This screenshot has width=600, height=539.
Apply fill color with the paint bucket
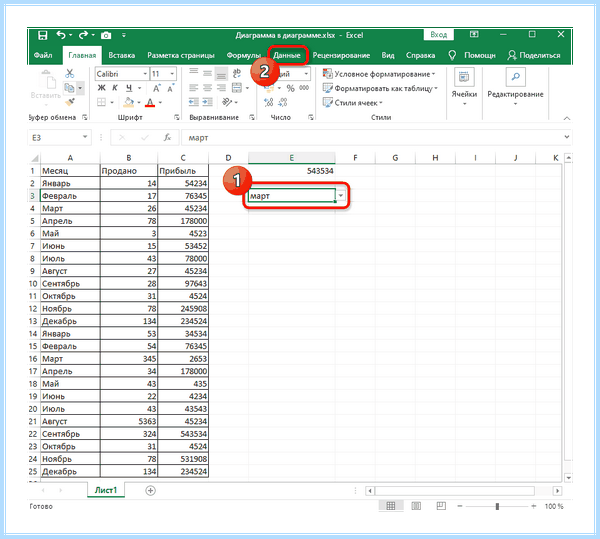click(x=129, y=102)
